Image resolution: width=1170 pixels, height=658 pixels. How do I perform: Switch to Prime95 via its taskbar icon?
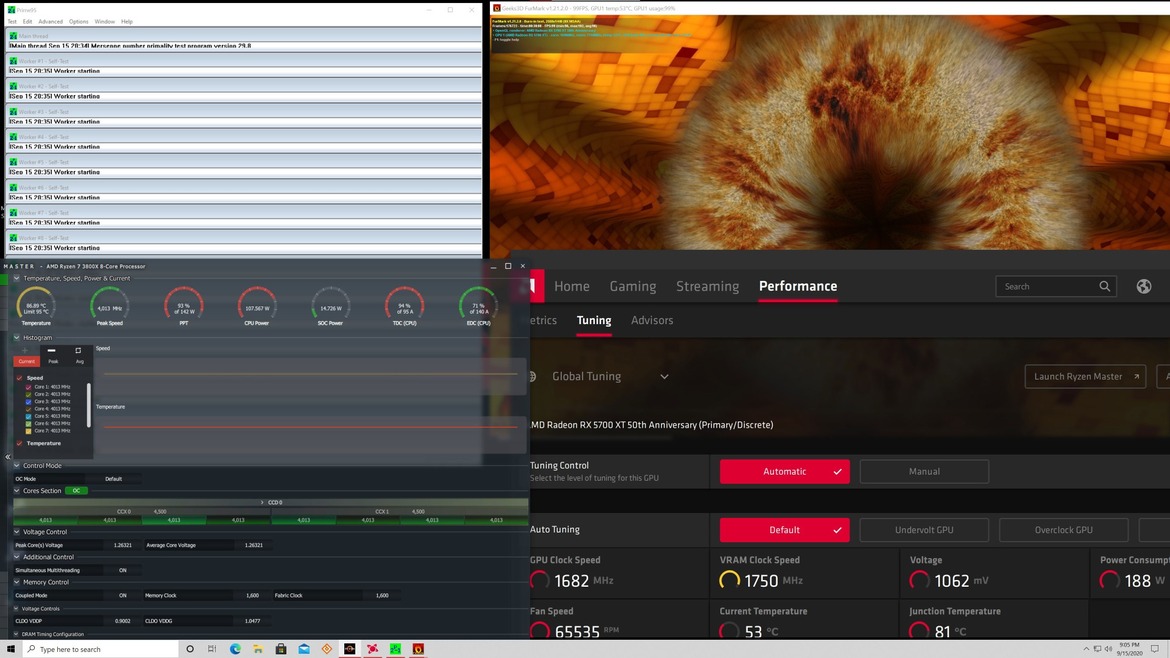[395, 649]
